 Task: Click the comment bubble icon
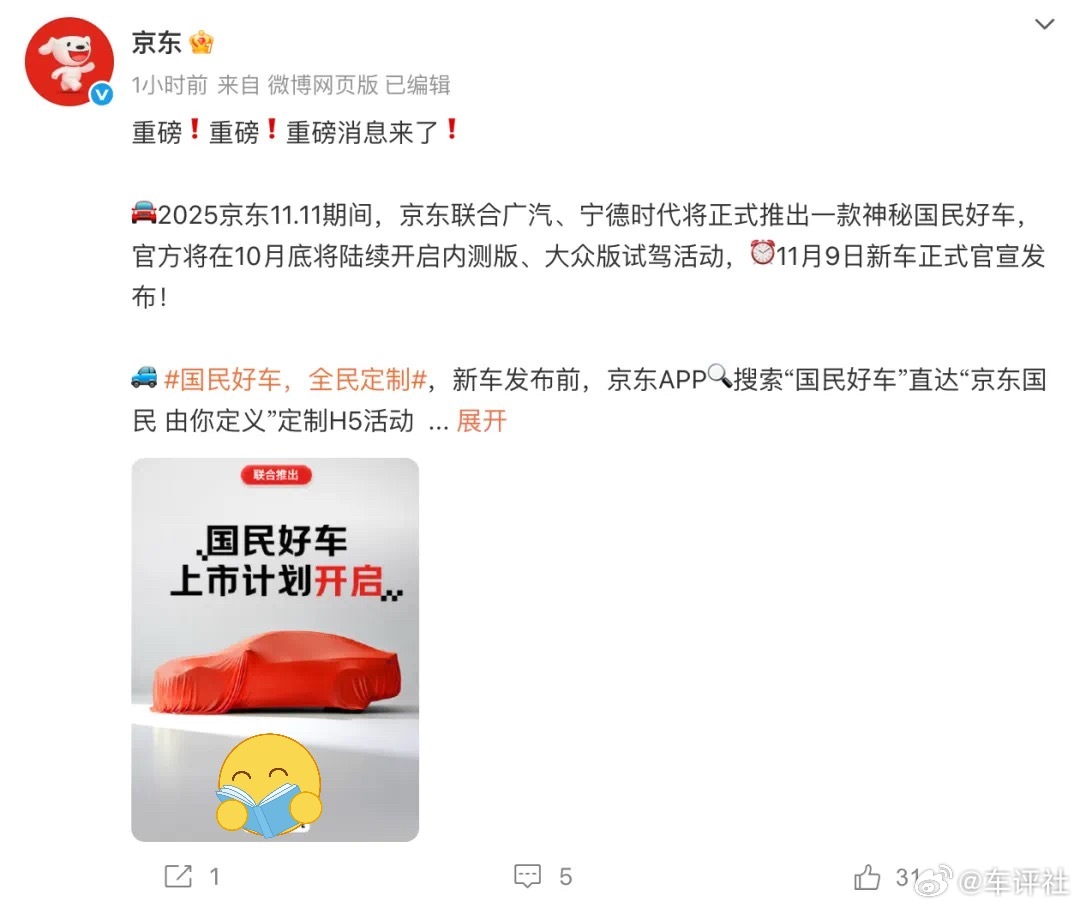pyautogui.click(x=528, y=876)
